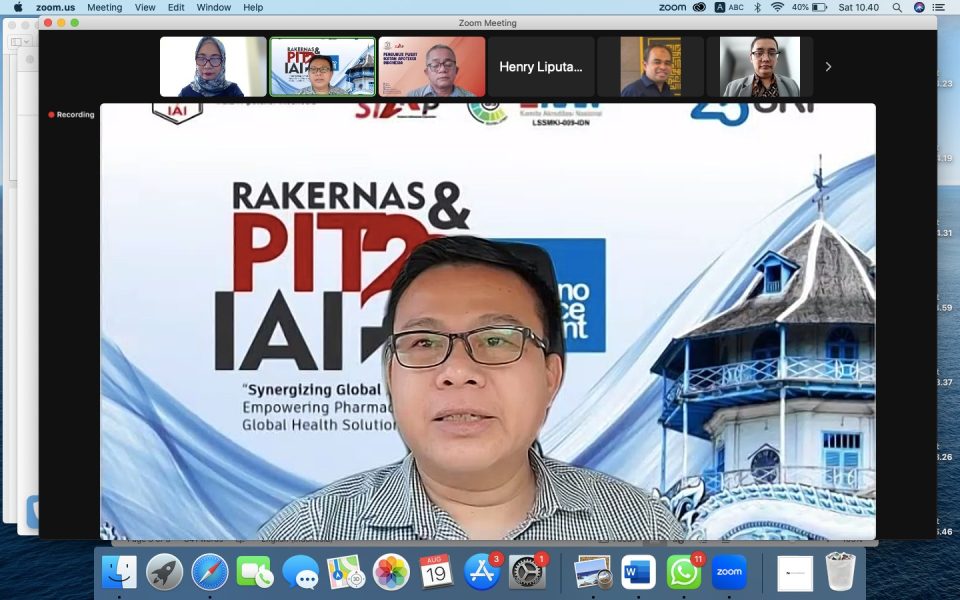Open the Wi-Fi status menu
960x600 pixels.
click(x=777, y=7)
